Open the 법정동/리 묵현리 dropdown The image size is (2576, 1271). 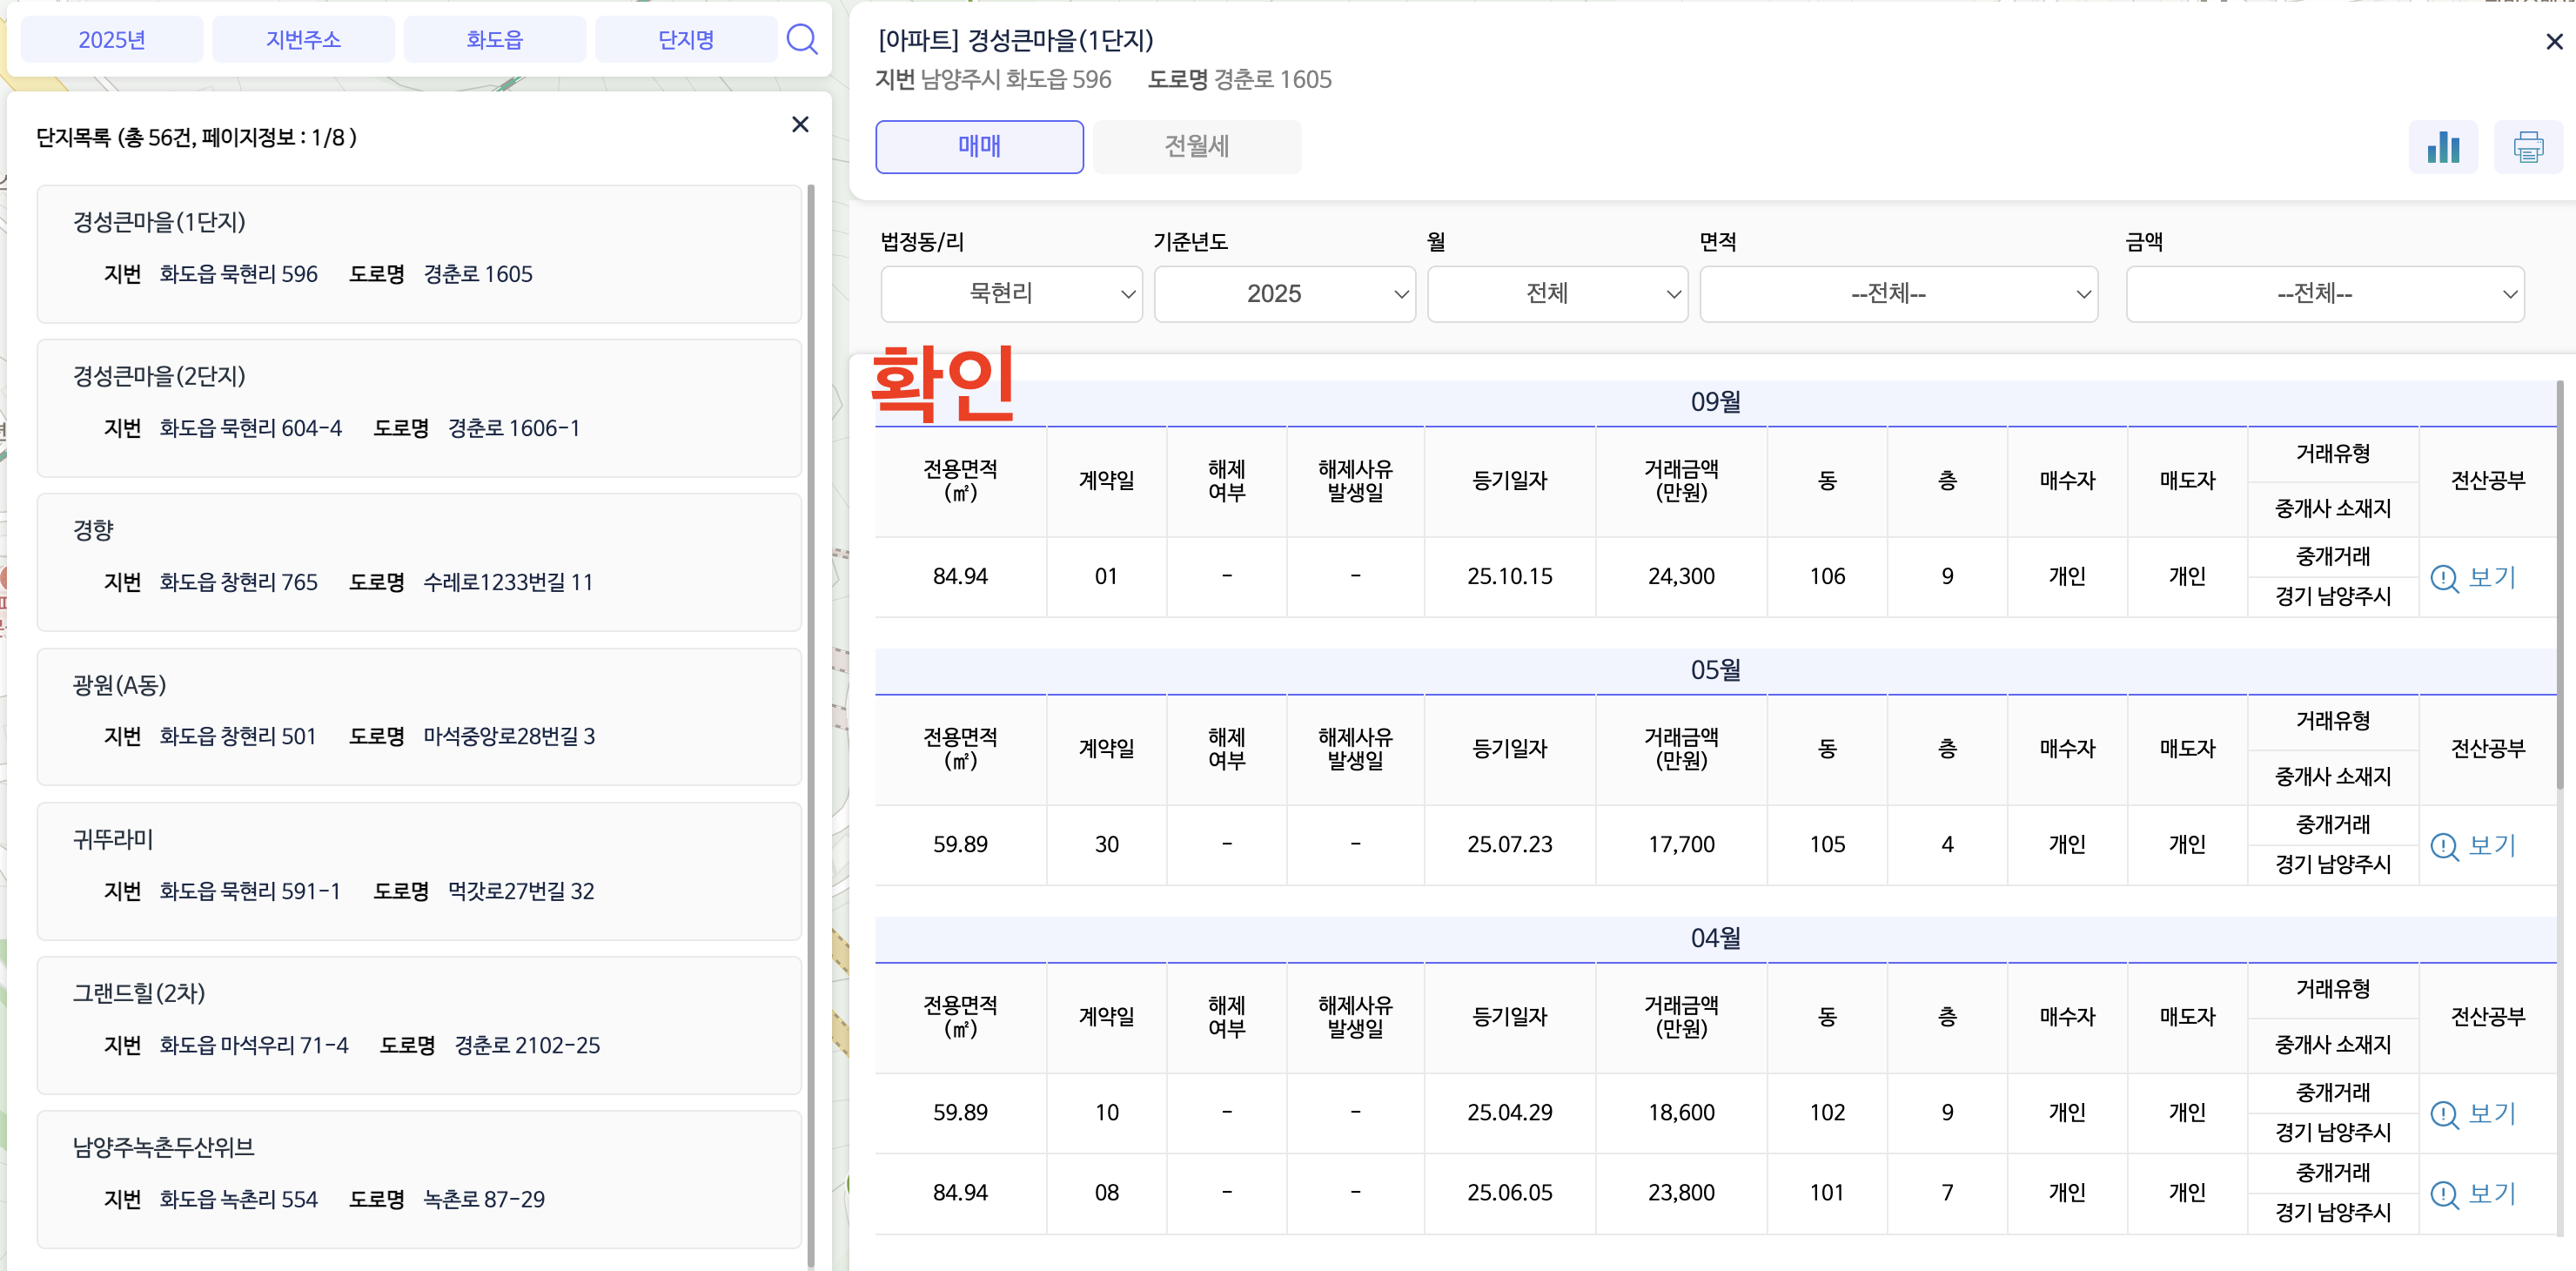1010,294
